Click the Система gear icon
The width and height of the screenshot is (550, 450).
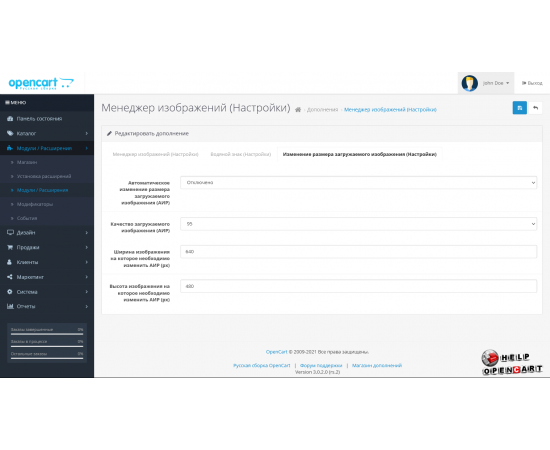tap(10, 292)
